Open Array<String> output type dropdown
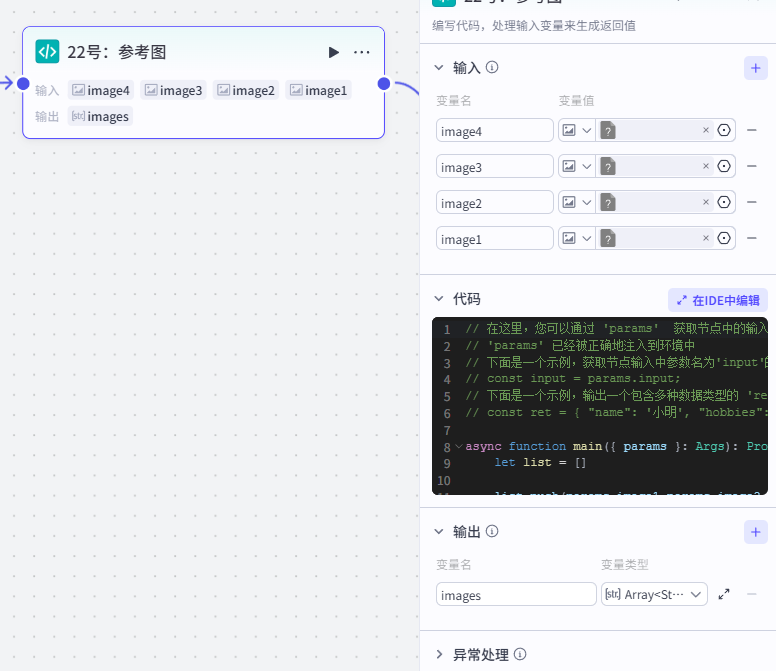Viewport: 776px width, 671px height. pyautogui.click(x=654, y=594)
